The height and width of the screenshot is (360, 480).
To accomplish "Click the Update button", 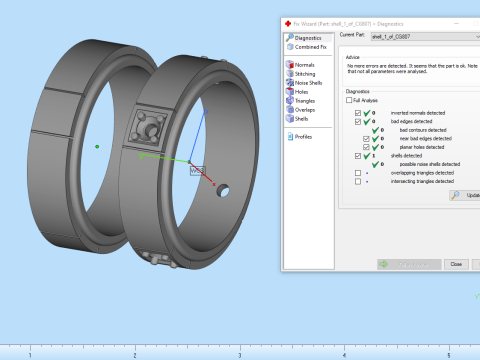I will point(465,195).
